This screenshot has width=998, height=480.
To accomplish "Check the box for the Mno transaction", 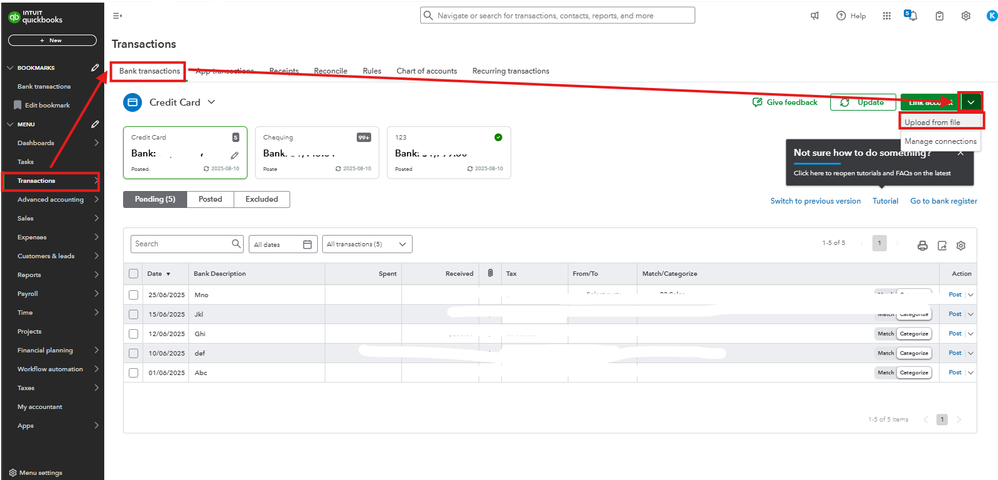I will [x=133, y=295].
